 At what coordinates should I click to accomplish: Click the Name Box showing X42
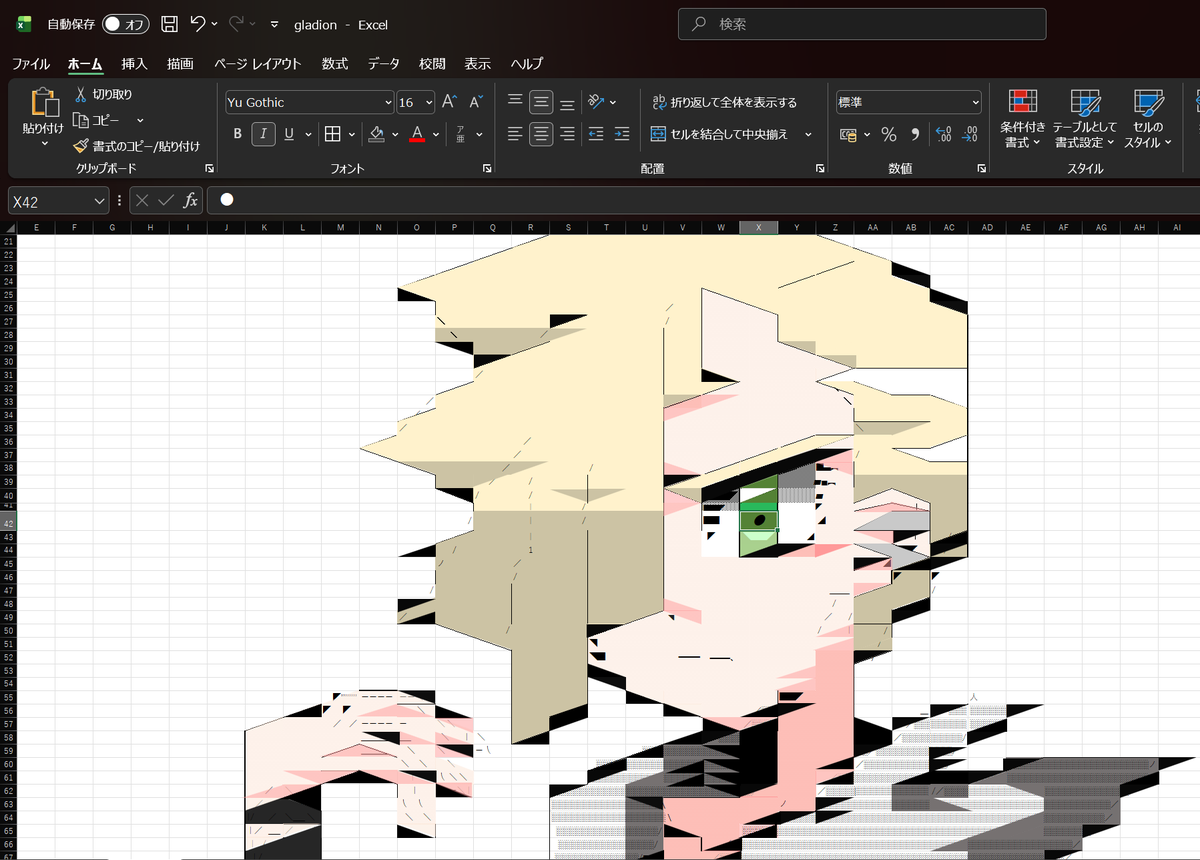click(58, 201)
